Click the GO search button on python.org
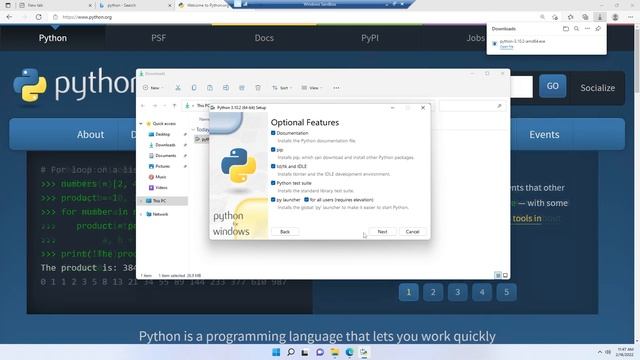Viewport: 640px width, 360px height. [x=553, y=86]
